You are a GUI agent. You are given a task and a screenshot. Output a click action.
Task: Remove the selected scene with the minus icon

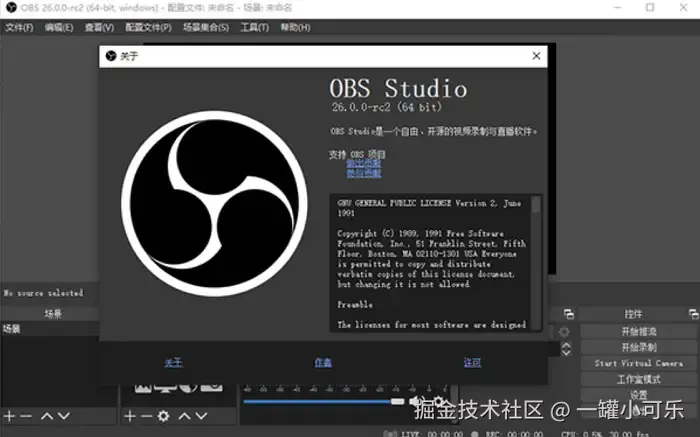pos(26,416)
